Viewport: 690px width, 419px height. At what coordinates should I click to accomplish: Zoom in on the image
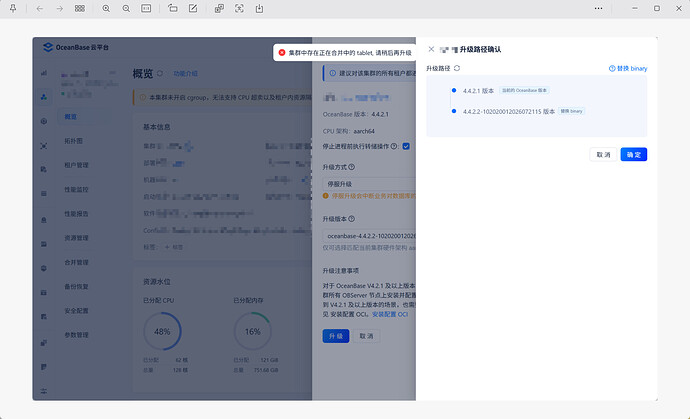pyautogui.click(x=106, y=8)
